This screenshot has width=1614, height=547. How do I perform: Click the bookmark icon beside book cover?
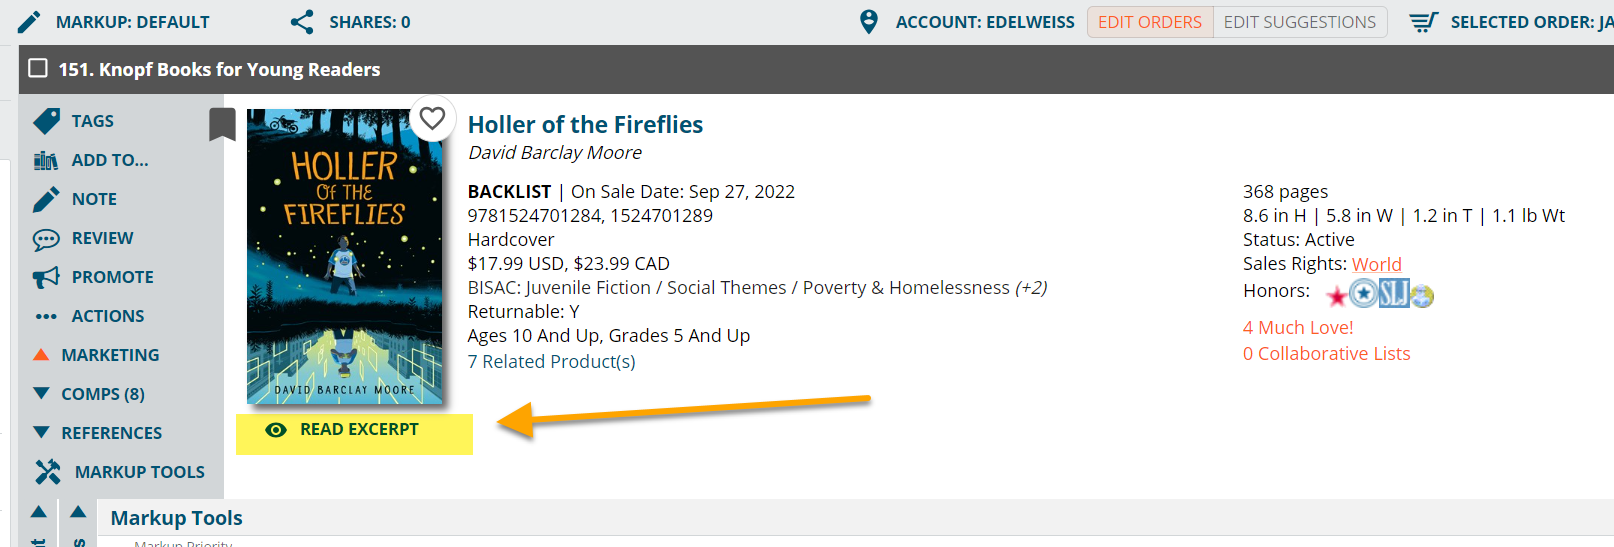pos(222,125)
